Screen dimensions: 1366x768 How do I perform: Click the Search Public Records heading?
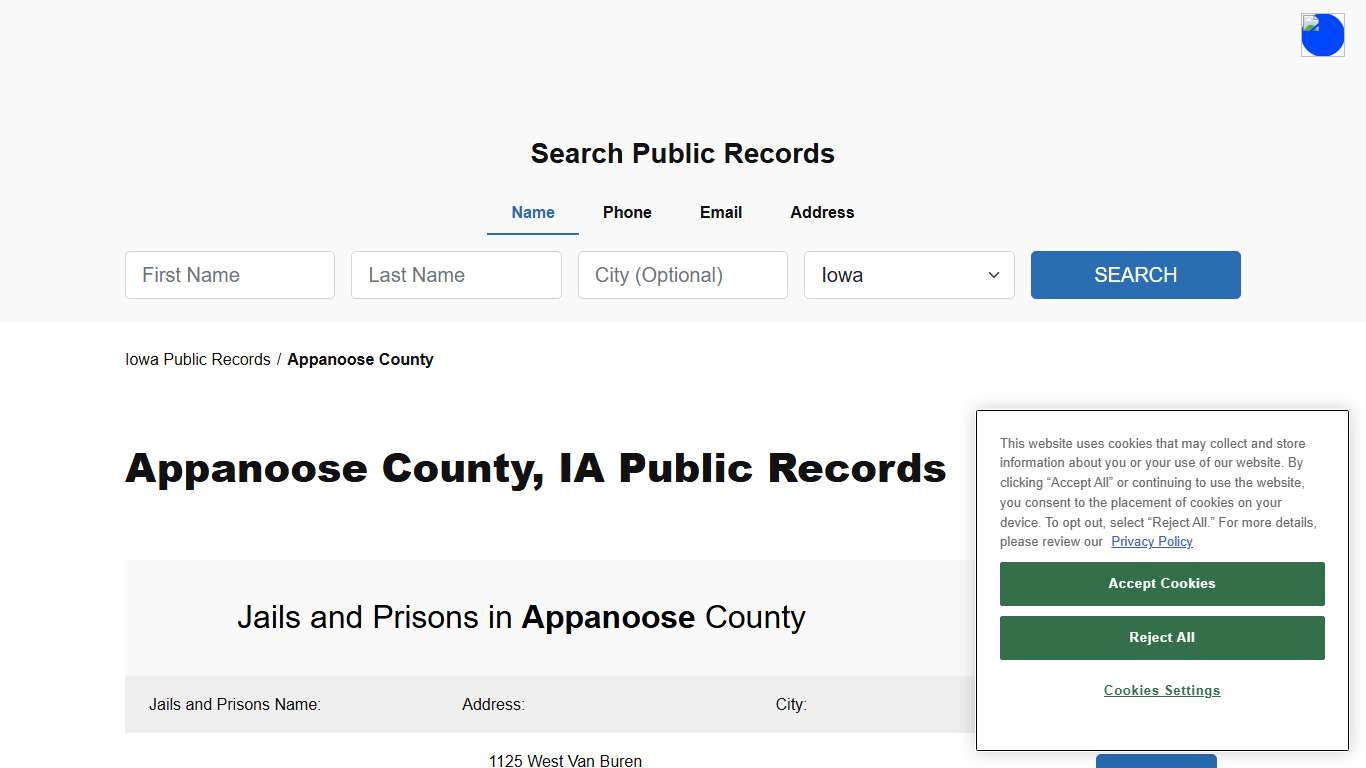point(682,153)
